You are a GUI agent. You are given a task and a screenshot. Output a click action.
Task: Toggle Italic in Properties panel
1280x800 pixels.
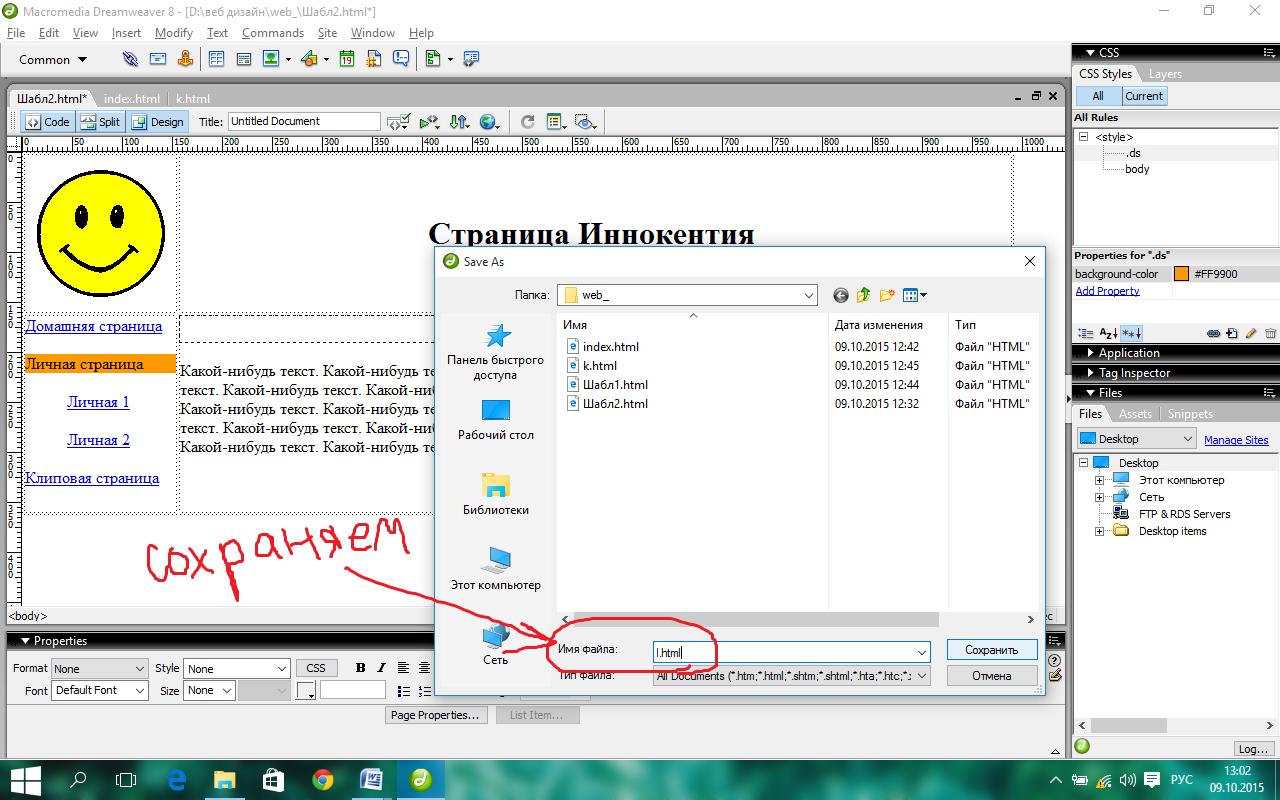coord(380,668)
